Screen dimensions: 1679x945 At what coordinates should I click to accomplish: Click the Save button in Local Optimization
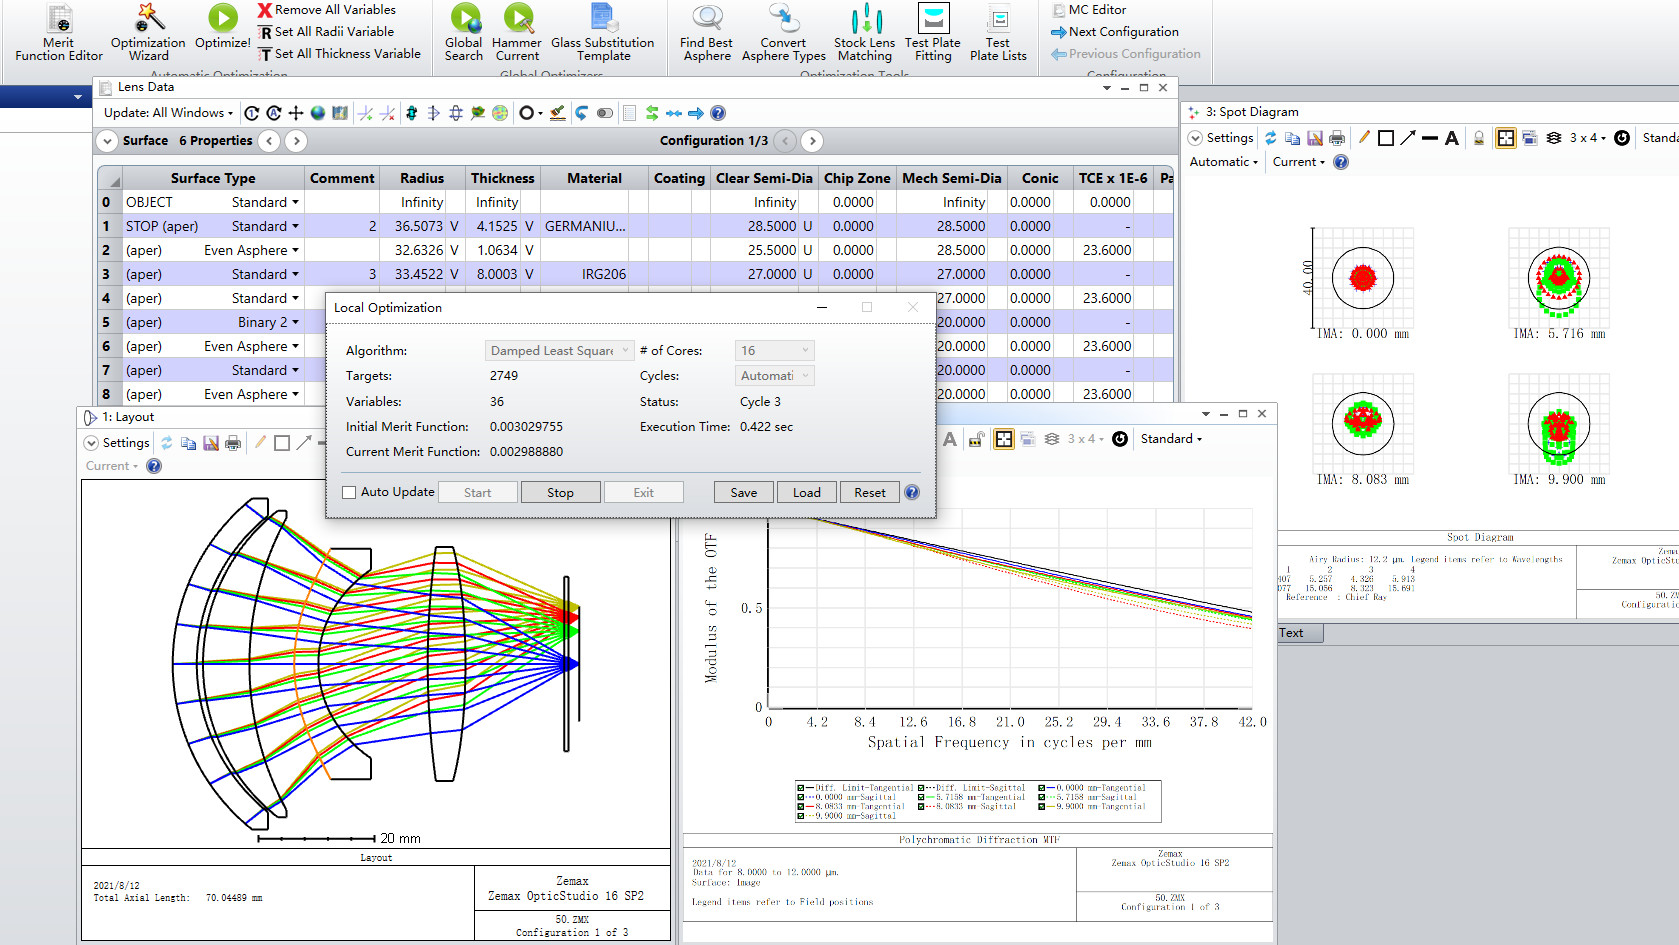[x=743, y=492]
